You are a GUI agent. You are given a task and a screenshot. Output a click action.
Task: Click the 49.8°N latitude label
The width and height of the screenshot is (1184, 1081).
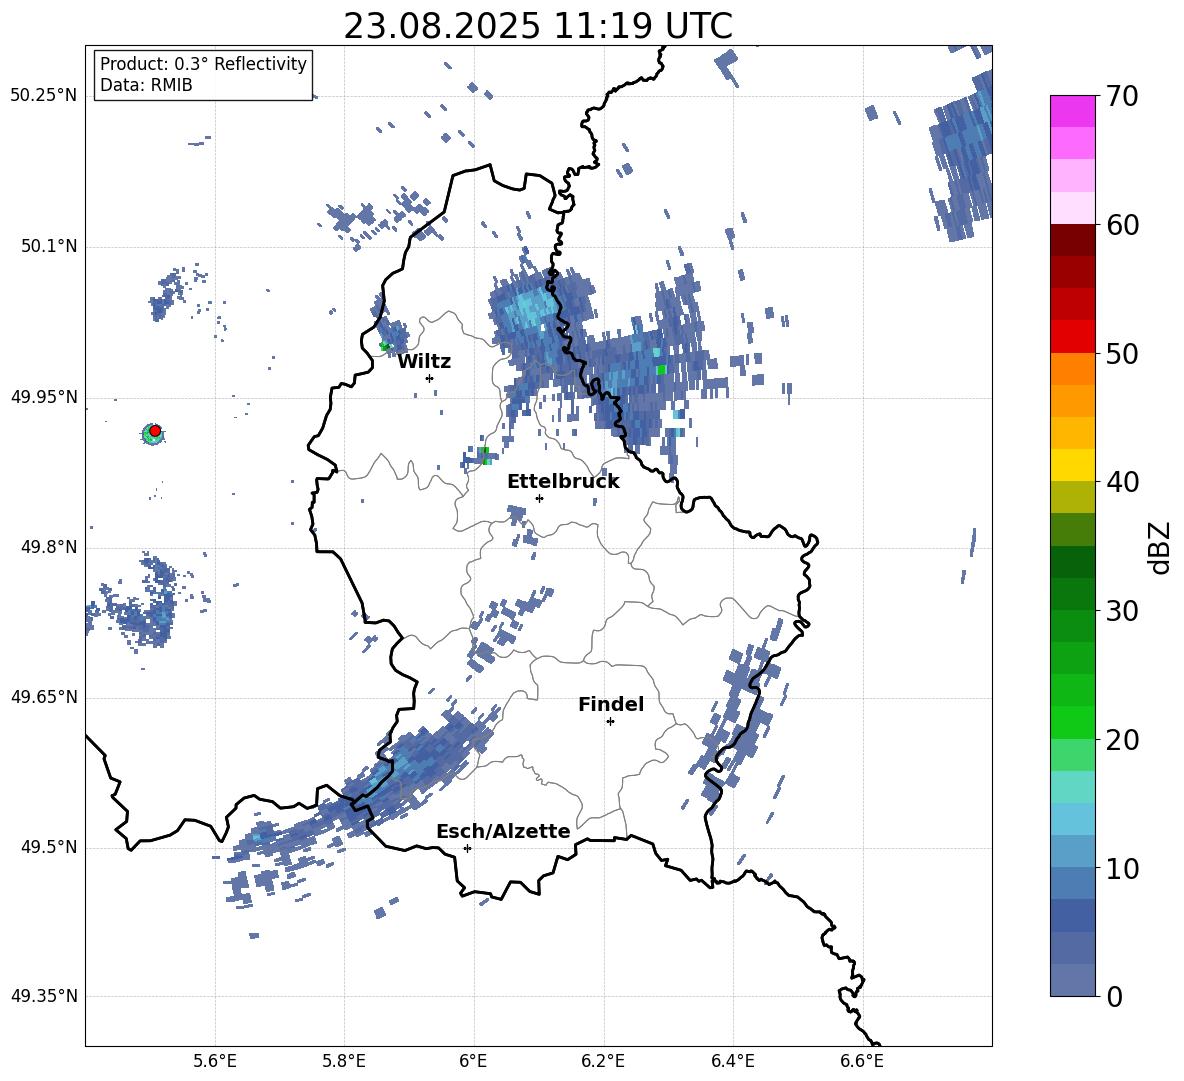(x=49, y=547)
